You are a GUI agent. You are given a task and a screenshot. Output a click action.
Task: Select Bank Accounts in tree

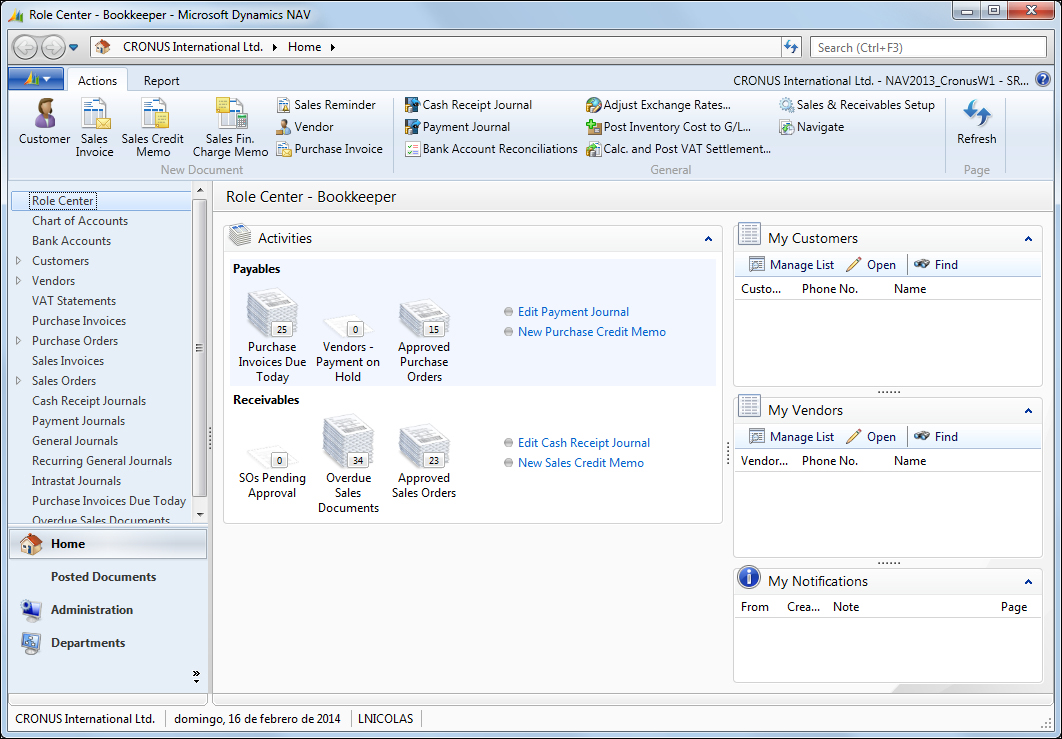pyautogui.click(x=71, y=240)
